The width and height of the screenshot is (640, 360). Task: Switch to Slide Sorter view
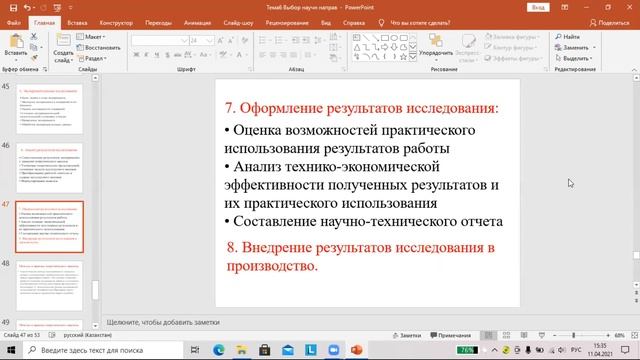click(x=506, y=335)
